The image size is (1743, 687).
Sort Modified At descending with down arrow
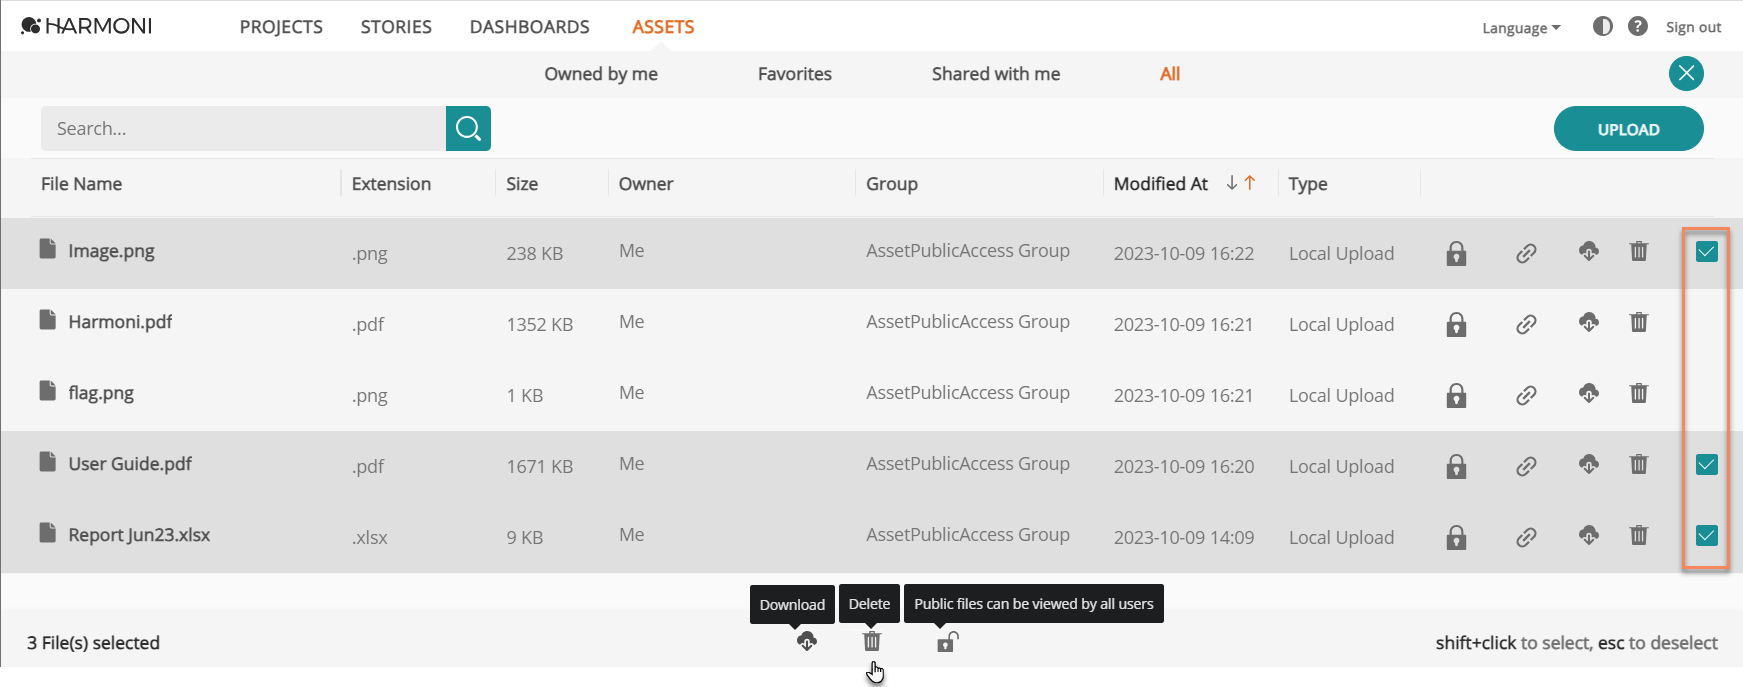tap(1232, 183)
